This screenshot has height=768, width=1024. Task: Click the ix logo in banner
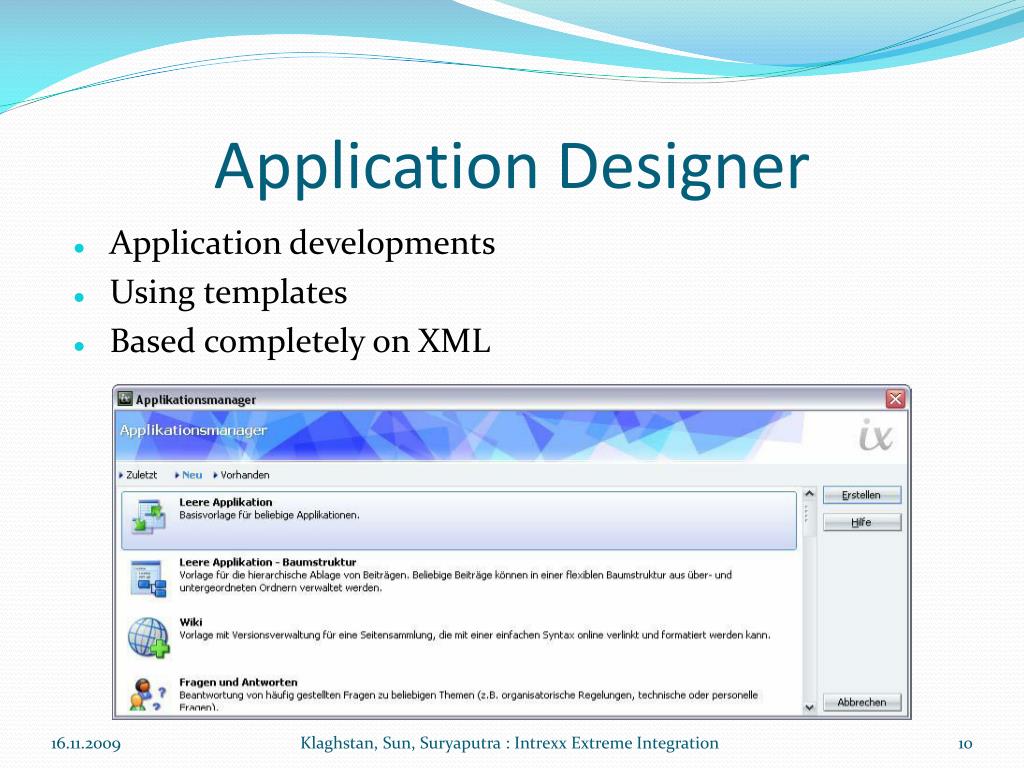point(875,436)
